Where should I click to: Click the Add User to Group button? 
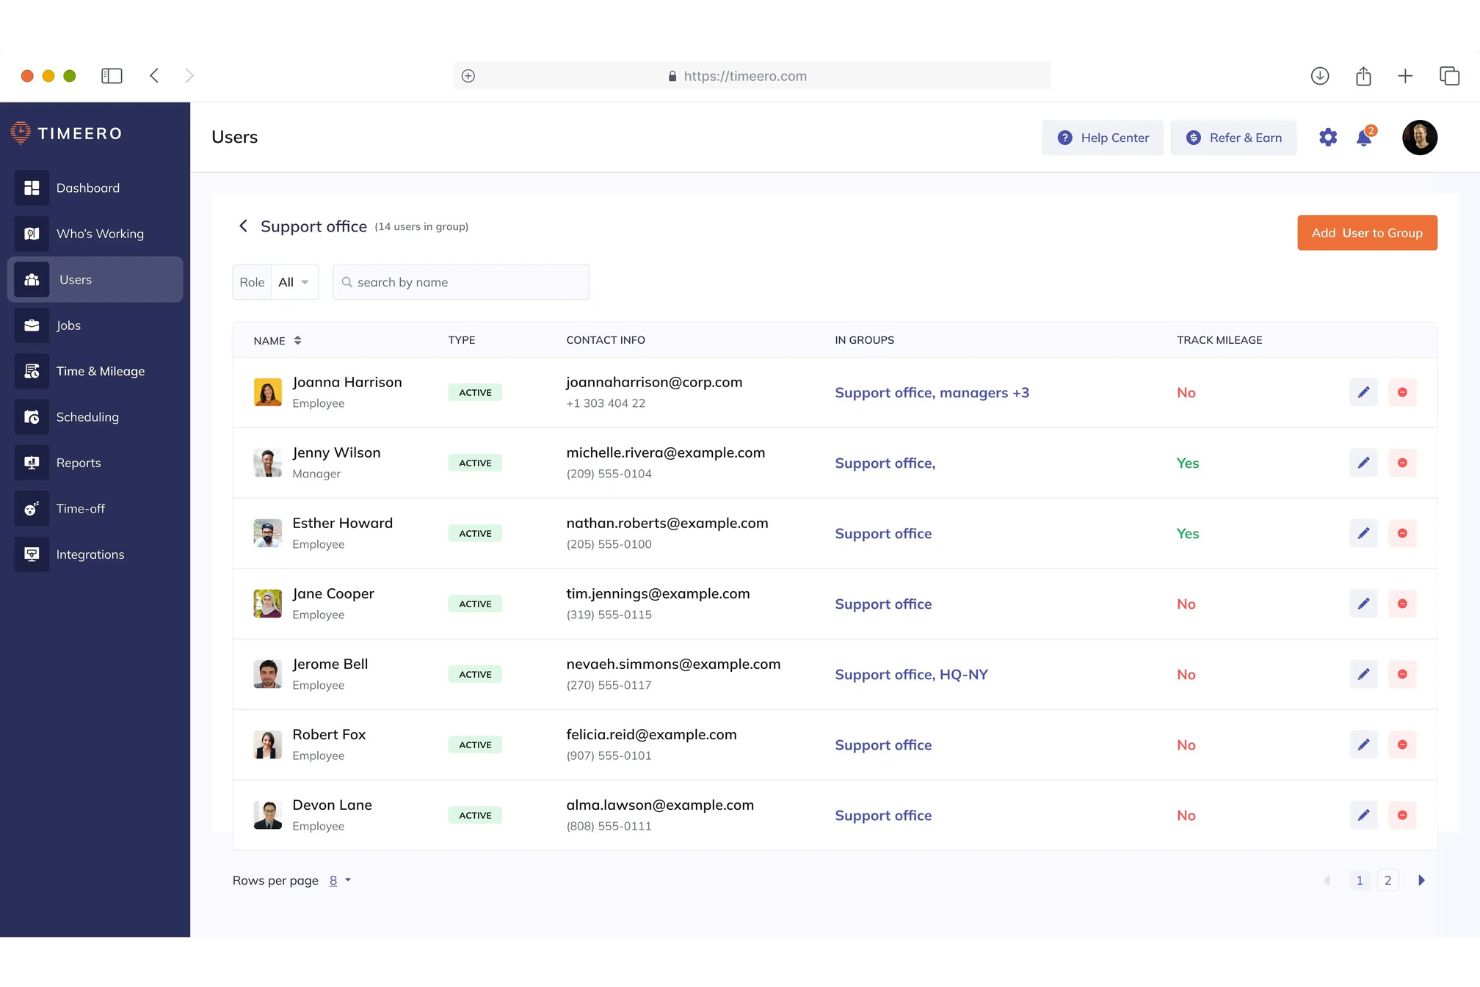click(1366, 233)
